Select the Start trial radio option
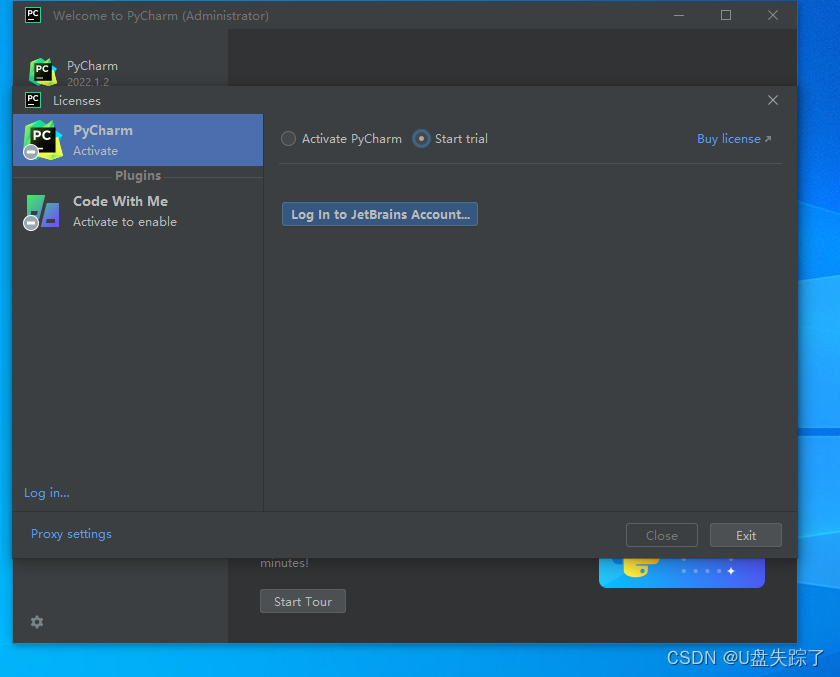This screenshot has height=677, width=840. [x=450, y=139]
